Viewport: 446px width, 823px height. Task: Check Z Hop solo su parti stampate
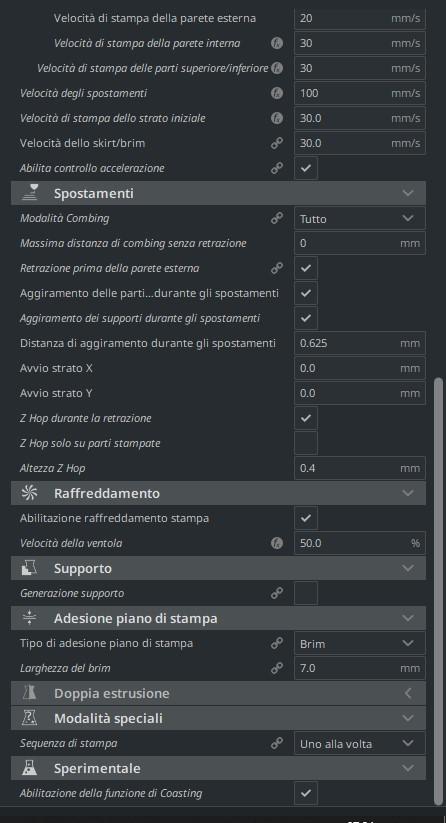coord(306,443)
